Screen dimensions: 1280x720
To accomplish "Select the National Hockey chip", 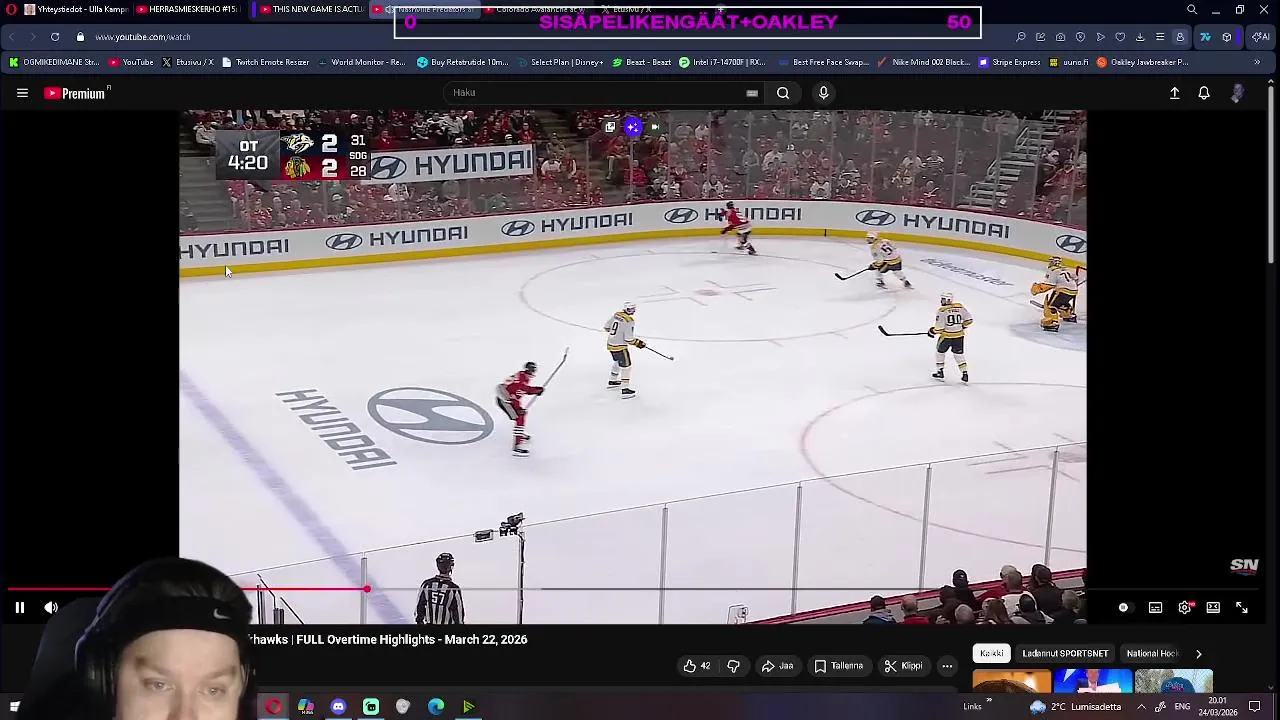I will 1152,653.
